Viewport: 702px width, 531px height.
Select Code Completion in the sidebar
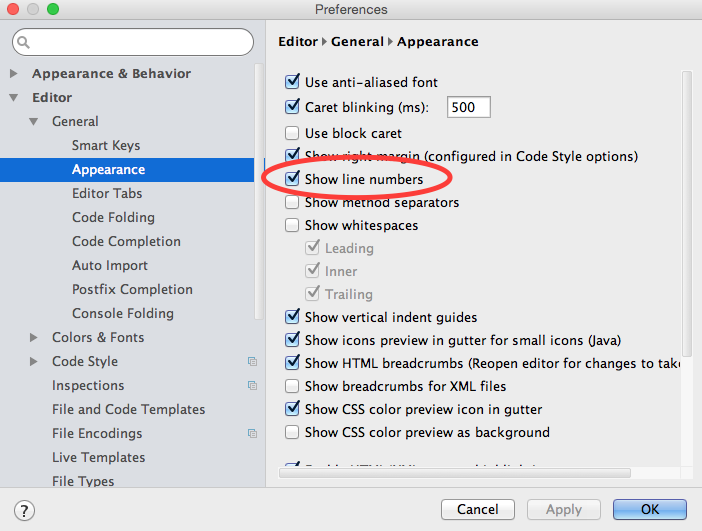(x=126, y=241)
